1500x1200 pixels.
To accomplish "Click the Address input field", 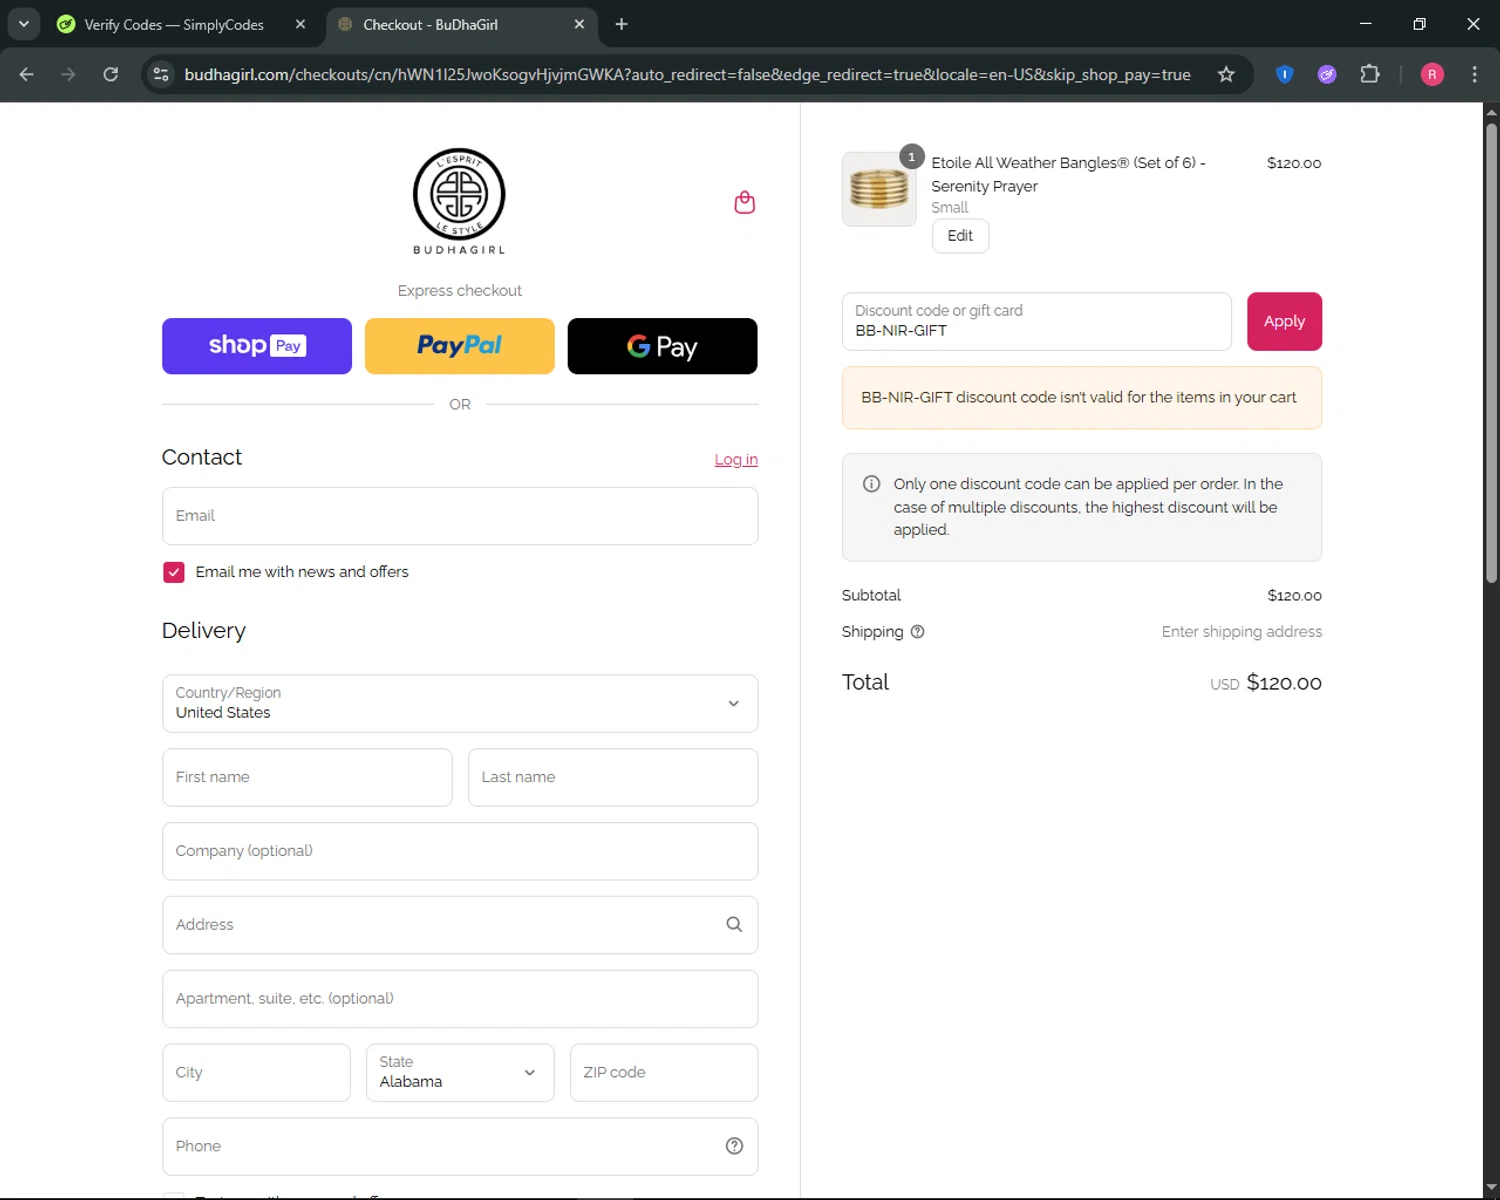I will click(460, 925).
